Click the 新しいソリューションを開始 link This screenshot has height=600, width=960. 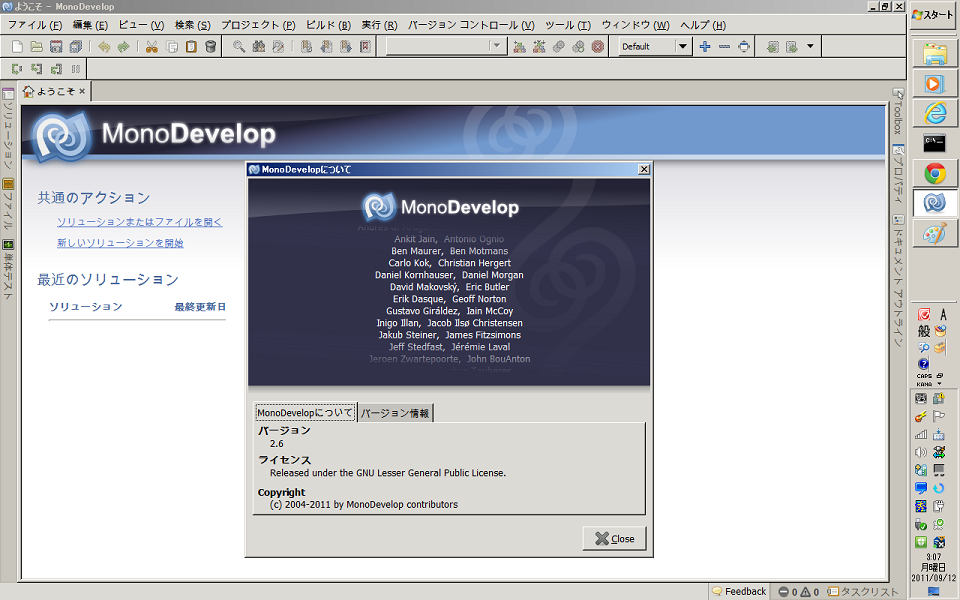click(120, 243)
